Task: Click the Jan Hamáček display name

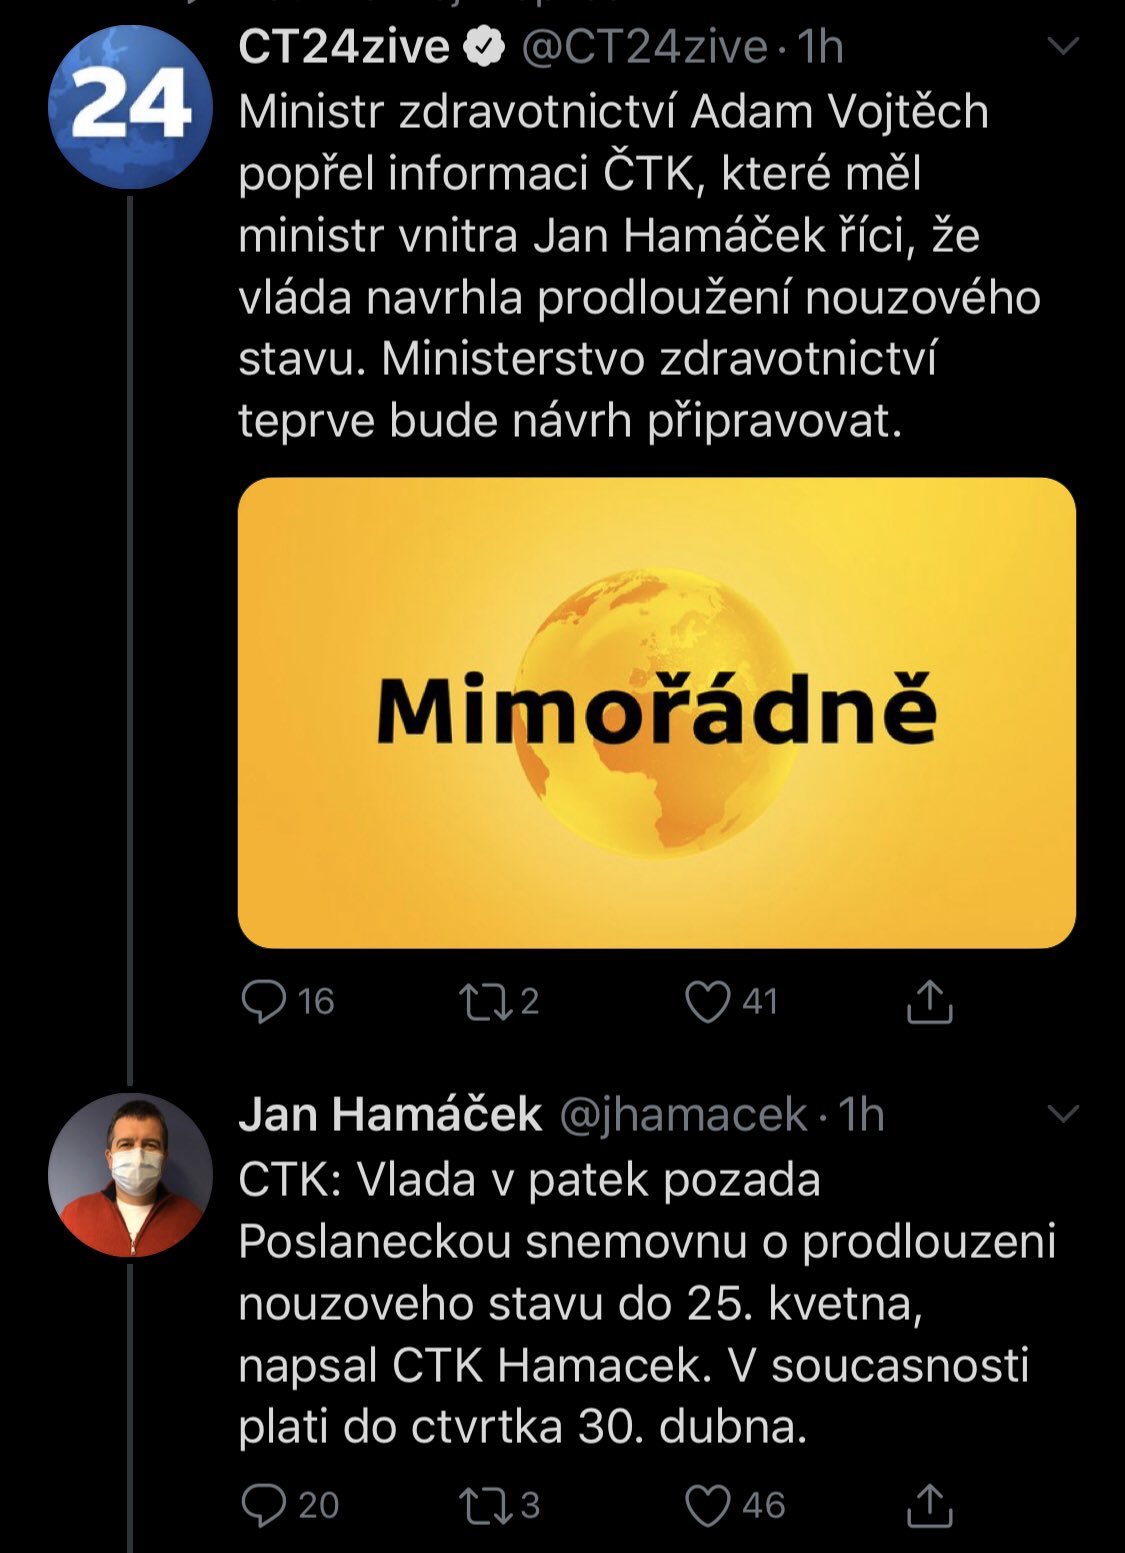Action: 390,1114
